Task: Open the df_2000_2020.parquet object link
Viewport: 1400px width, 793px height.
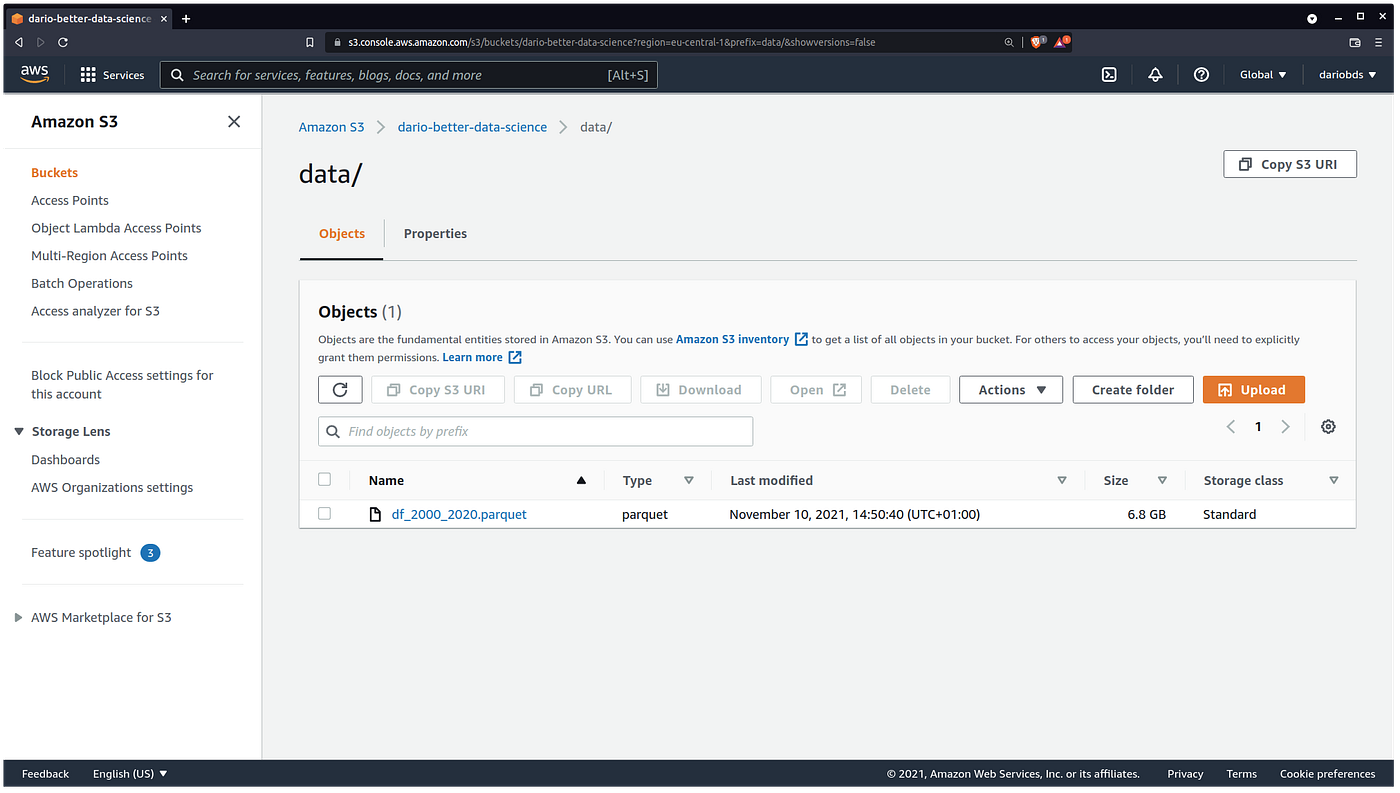Action: (459, 513)
